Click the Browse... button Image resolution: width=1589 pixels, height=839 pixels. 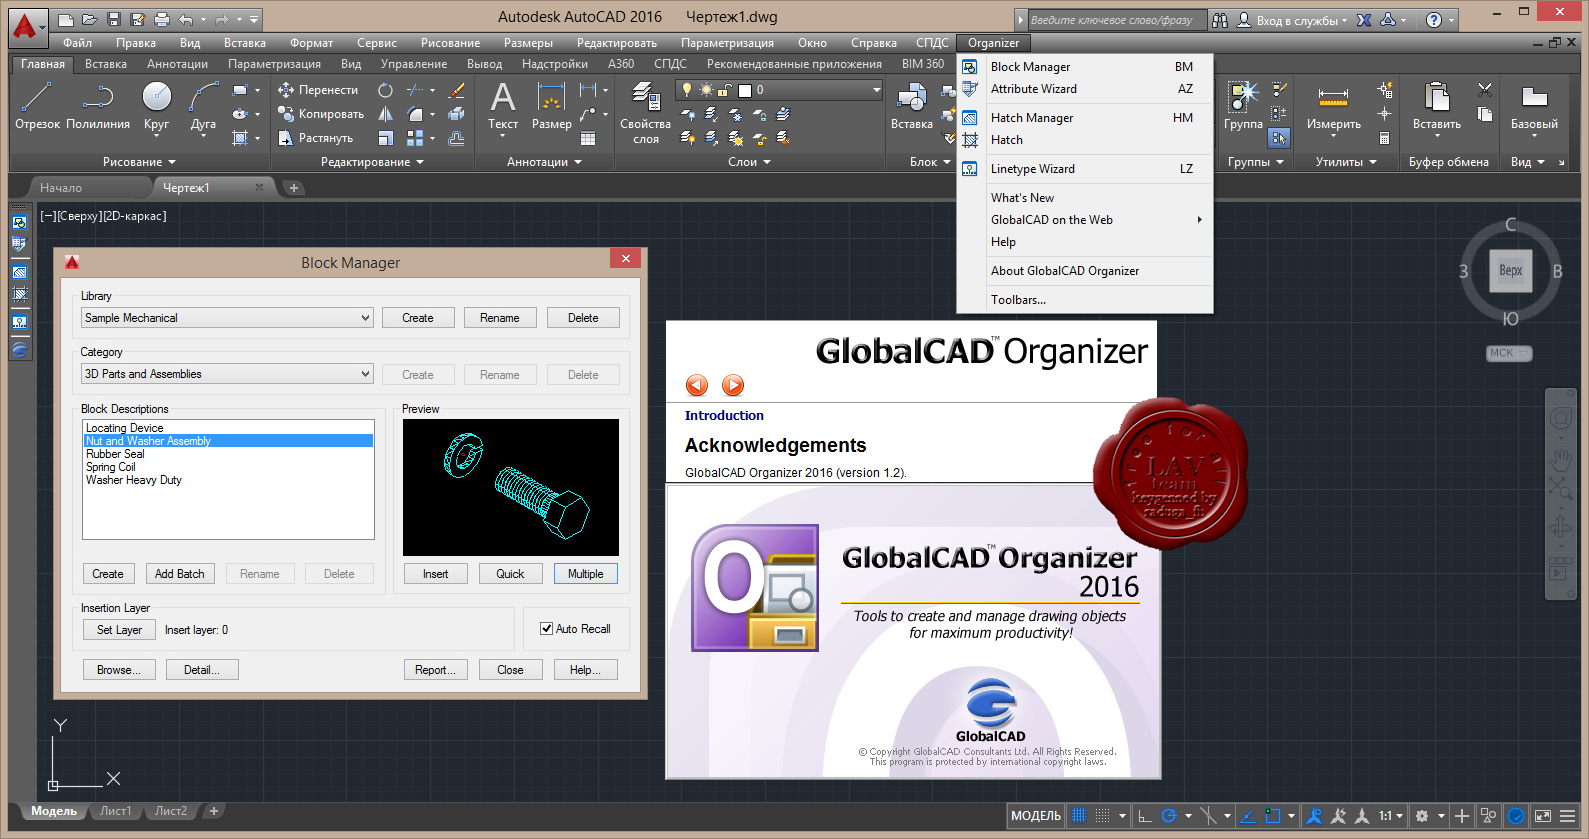119,670
